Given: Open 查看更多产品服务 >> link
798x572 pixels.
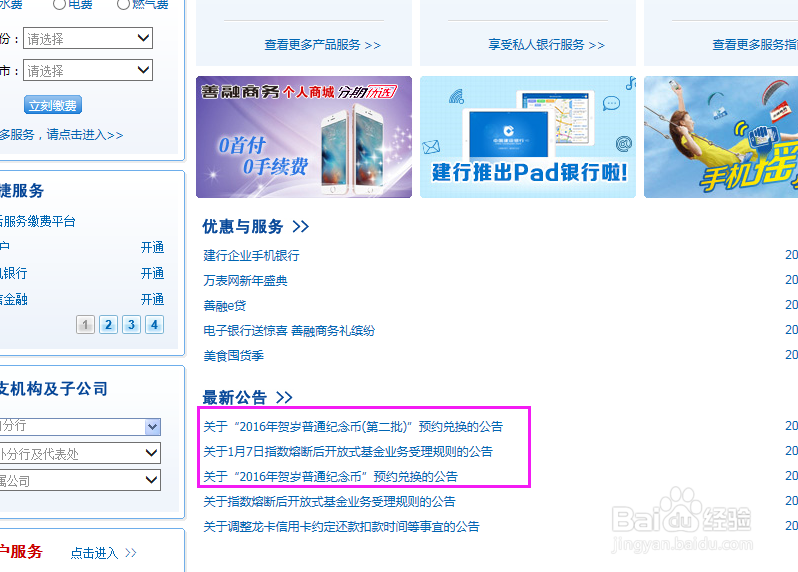Looking at the screenshot, I should tap(322, 45).
